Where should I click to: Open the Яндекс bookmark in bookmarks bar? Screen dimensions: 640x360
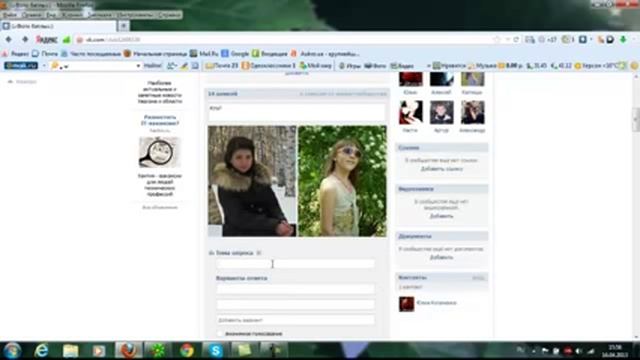[16, 53]
